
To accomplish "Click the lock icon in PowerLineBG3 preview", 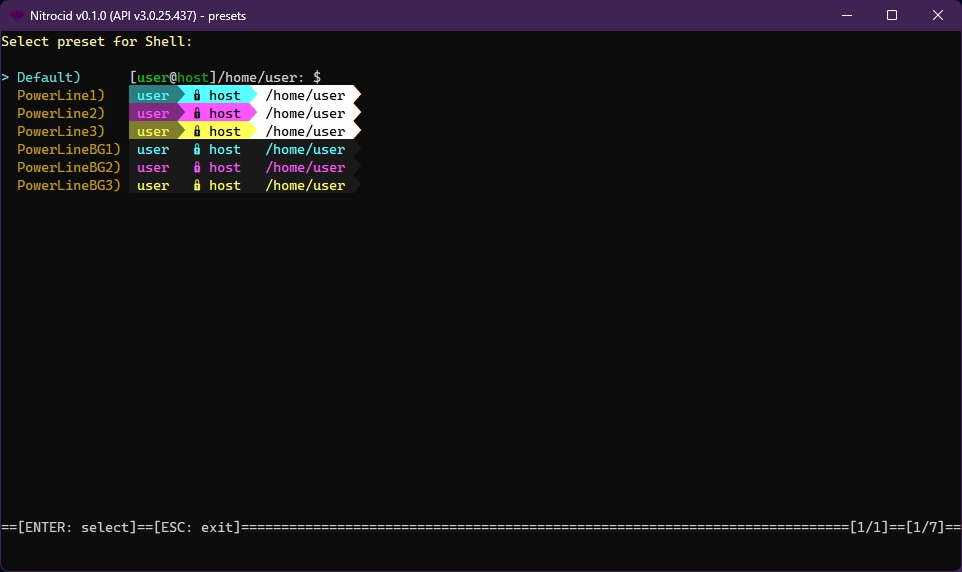I will click(x=197, y=186).
